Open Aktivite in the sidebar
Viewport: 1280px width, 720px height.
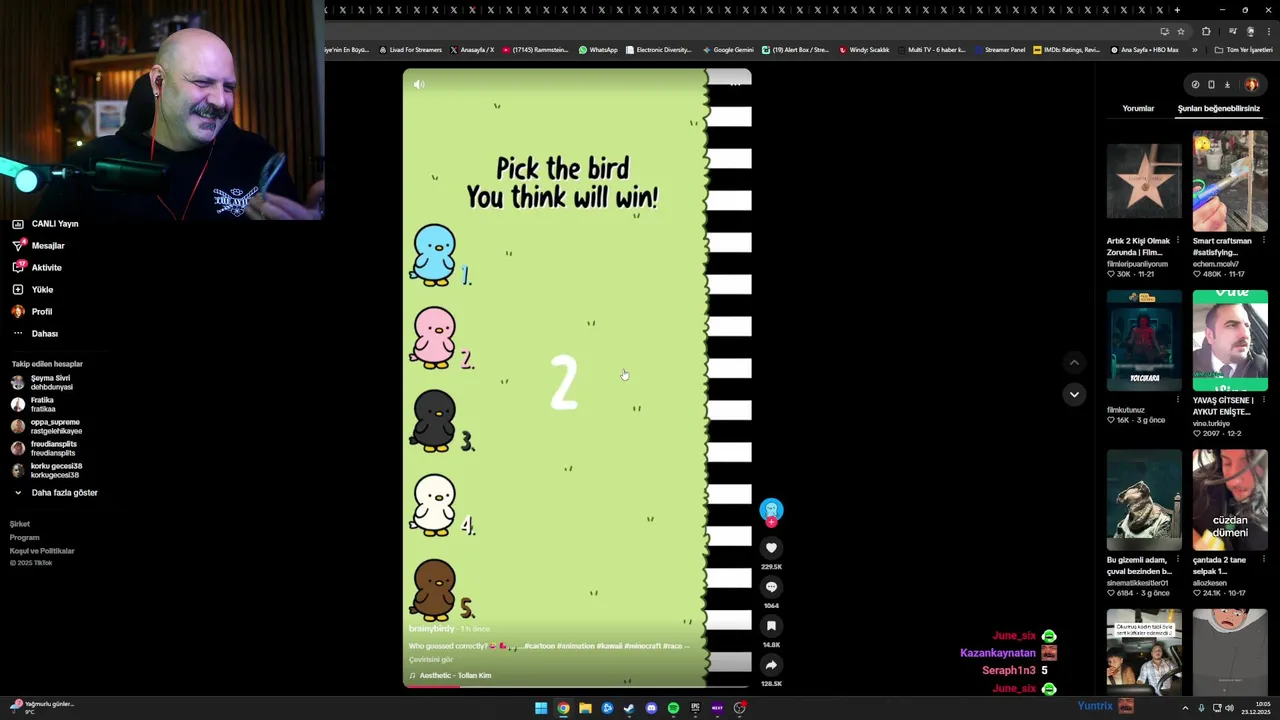(x=37, y=268)
